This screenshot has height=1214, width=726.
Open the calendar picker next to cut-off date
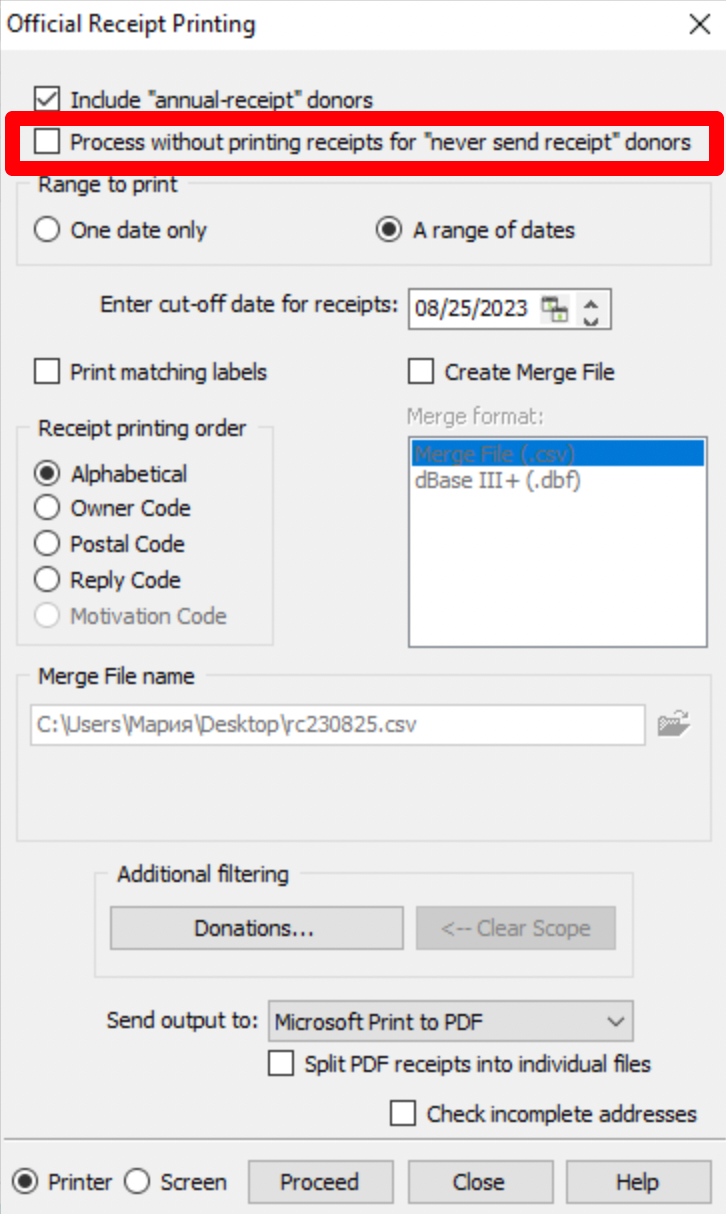(x=554, y=309)
